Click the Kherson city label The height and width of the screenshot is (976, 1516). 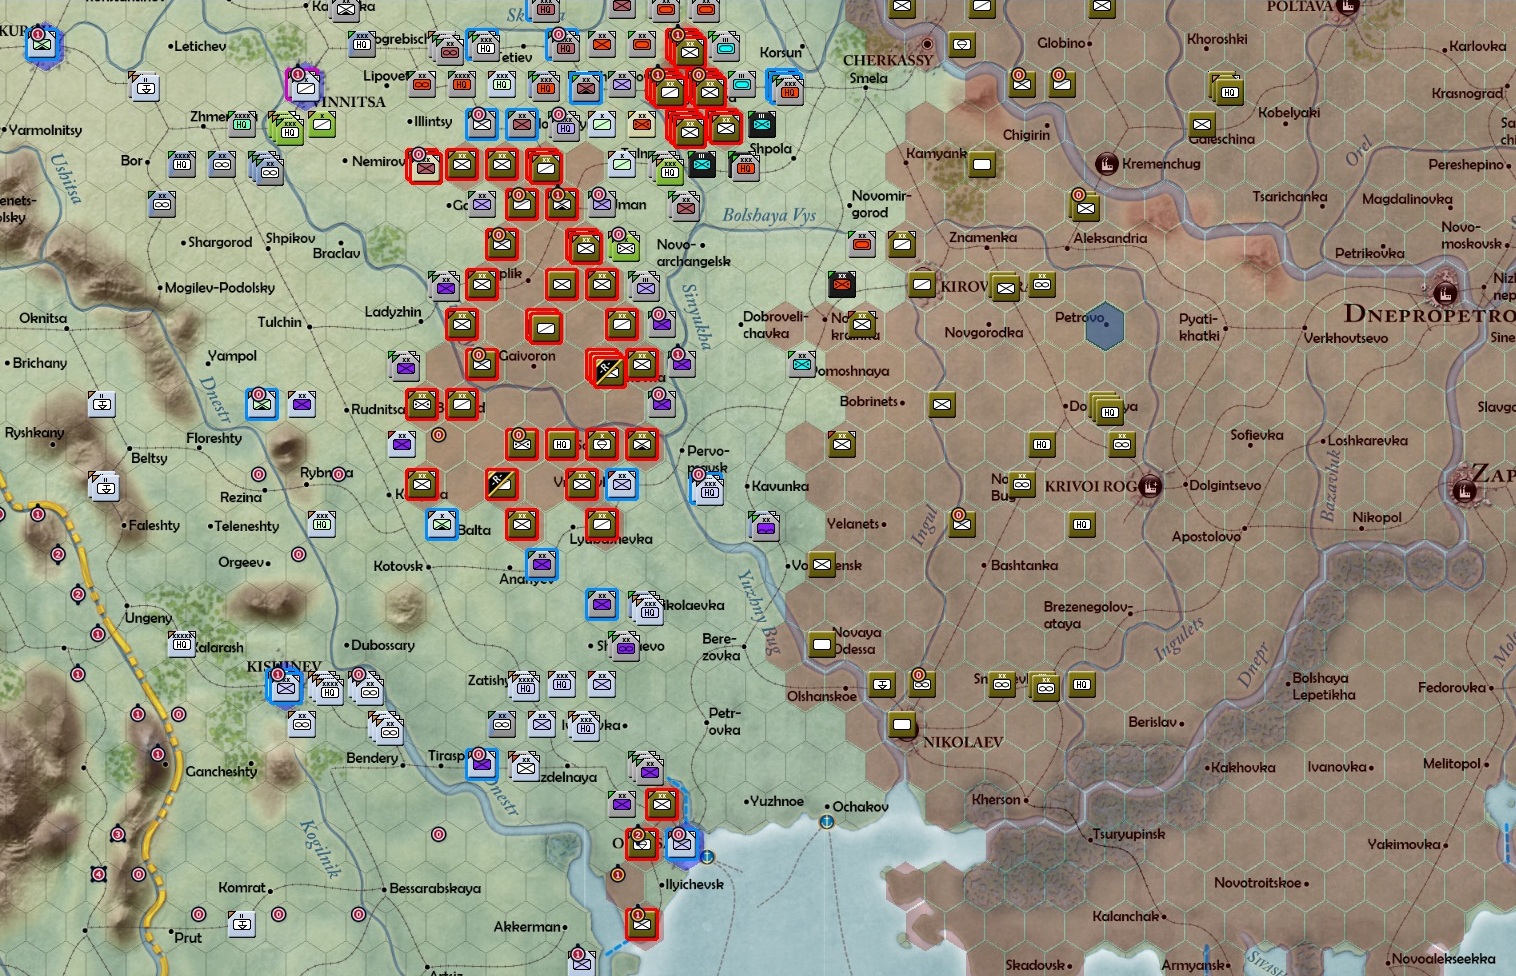[996, 800]
